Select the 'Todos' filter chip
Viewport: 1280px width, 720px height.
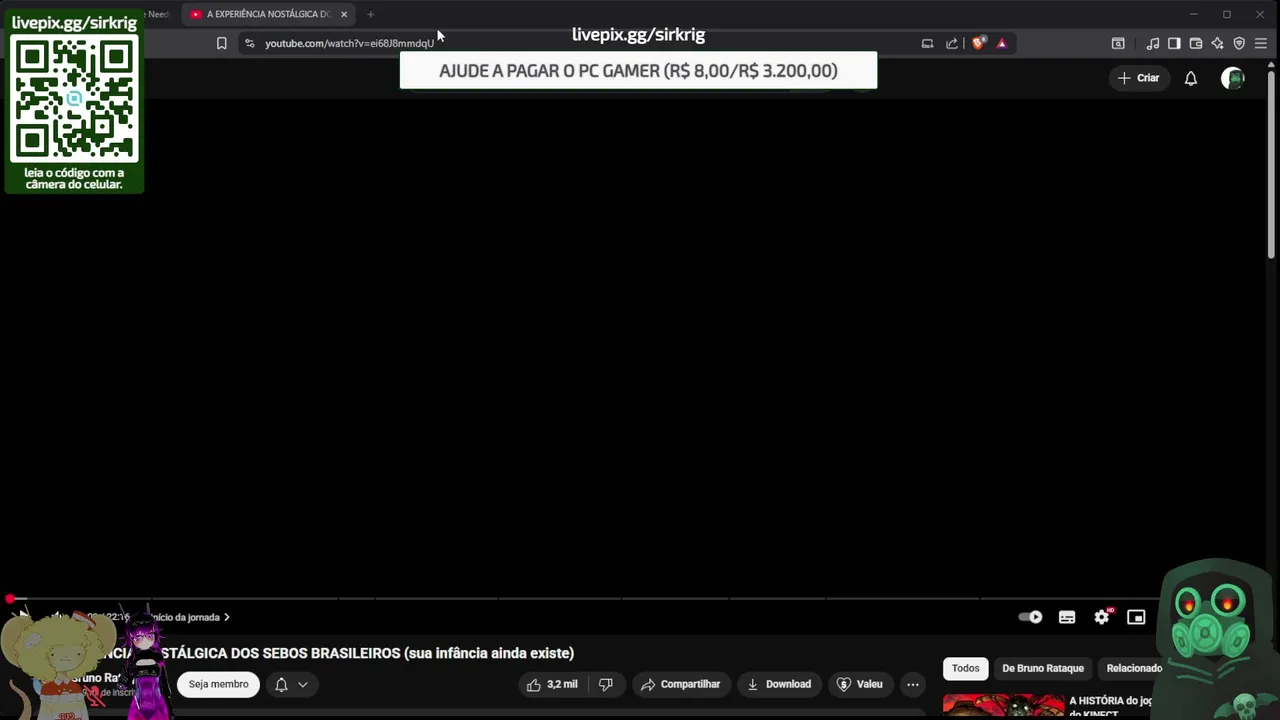[965, 668]
